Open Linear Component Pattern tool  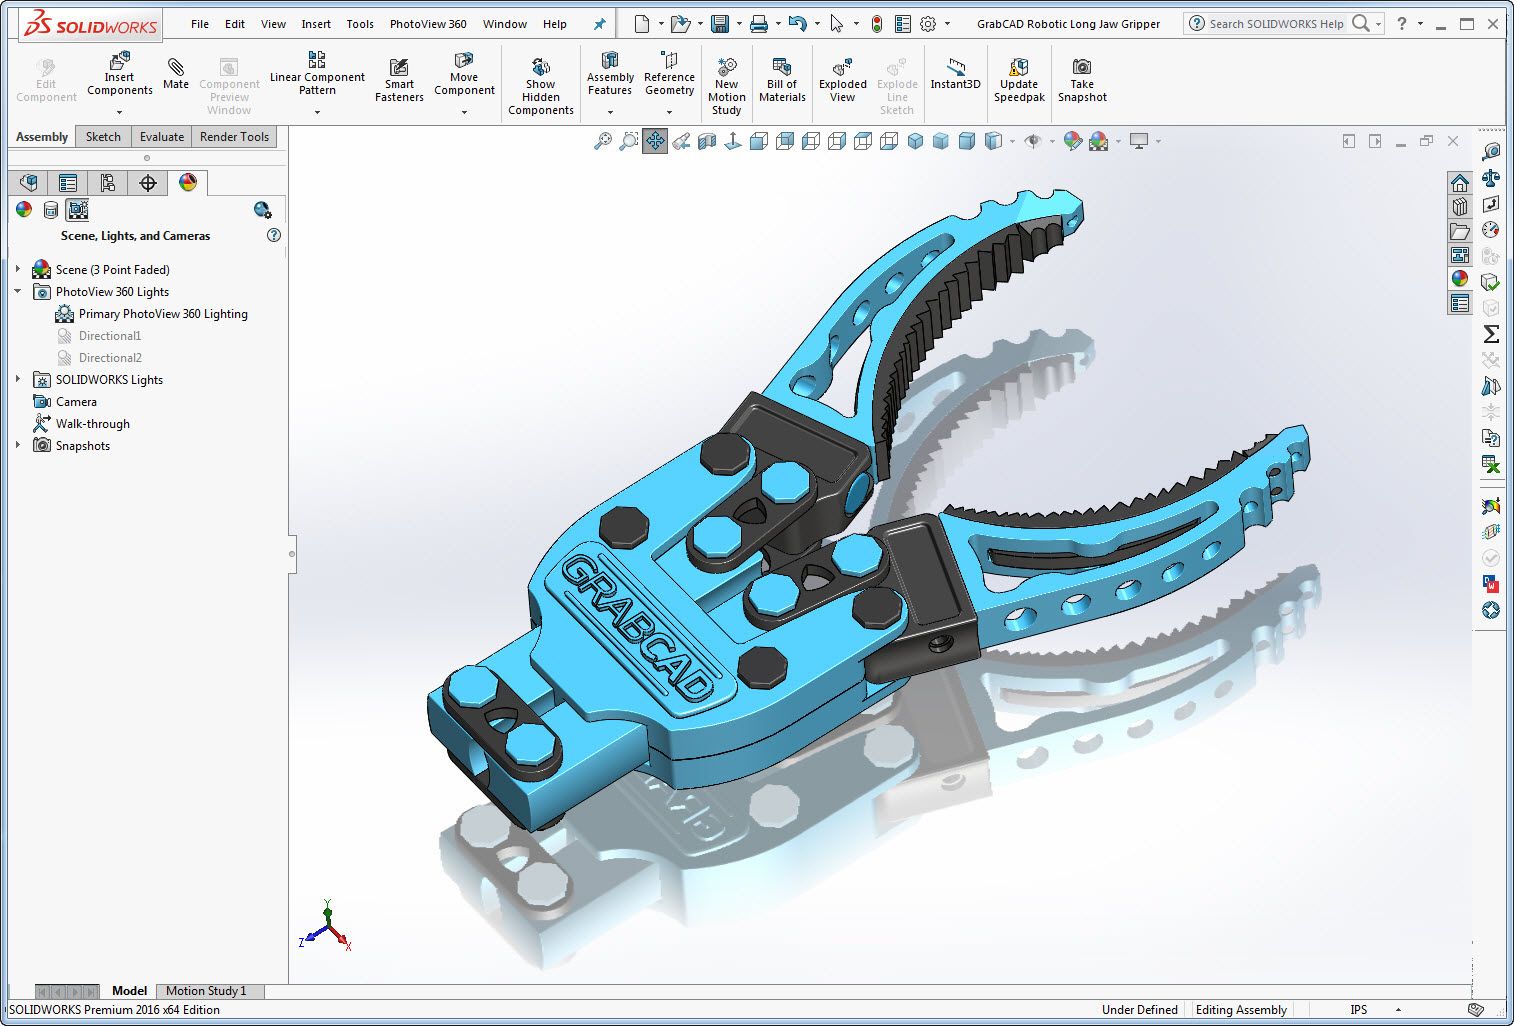317,75
